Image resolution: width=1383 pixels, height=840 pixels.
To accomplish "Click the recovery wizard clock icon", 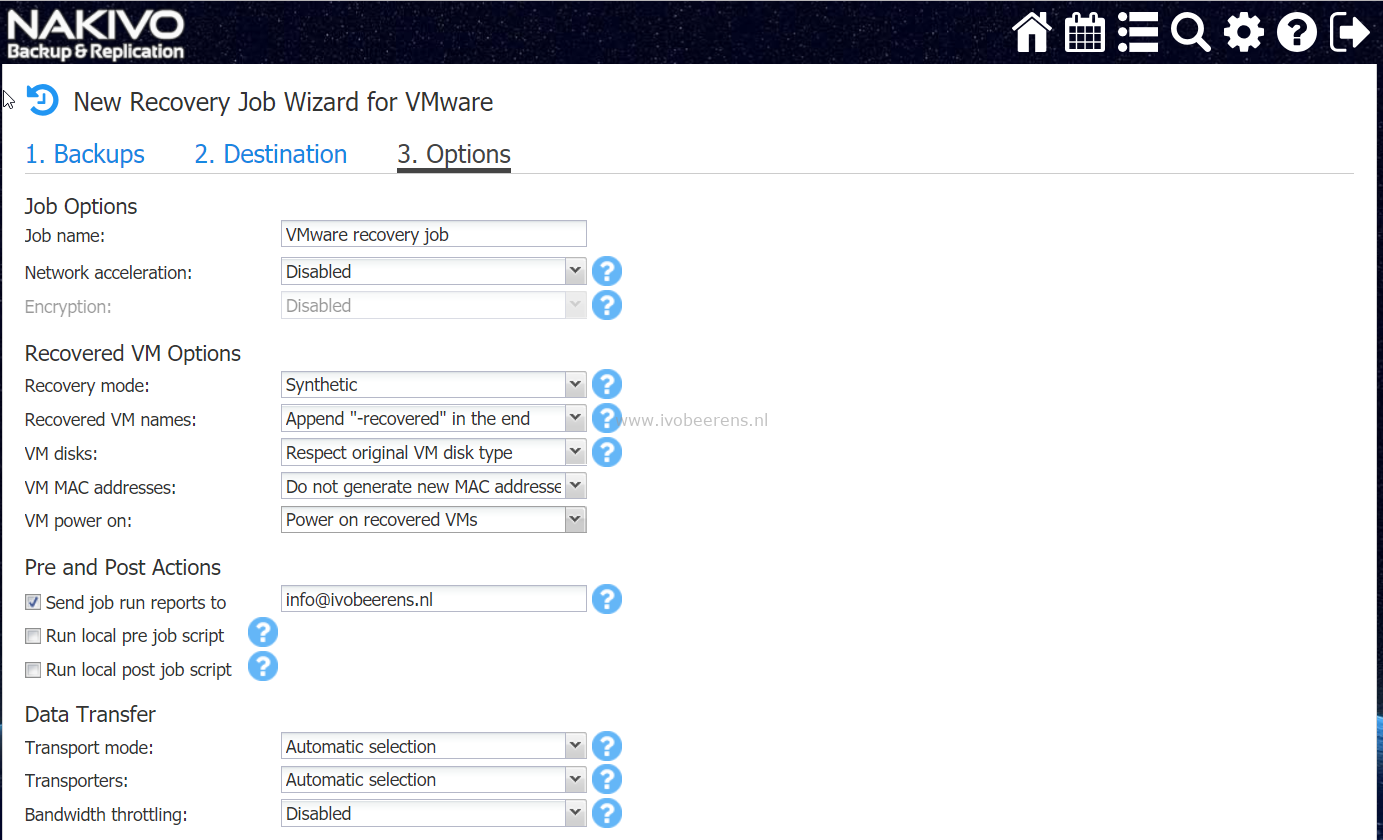I will tap(43, 100).
